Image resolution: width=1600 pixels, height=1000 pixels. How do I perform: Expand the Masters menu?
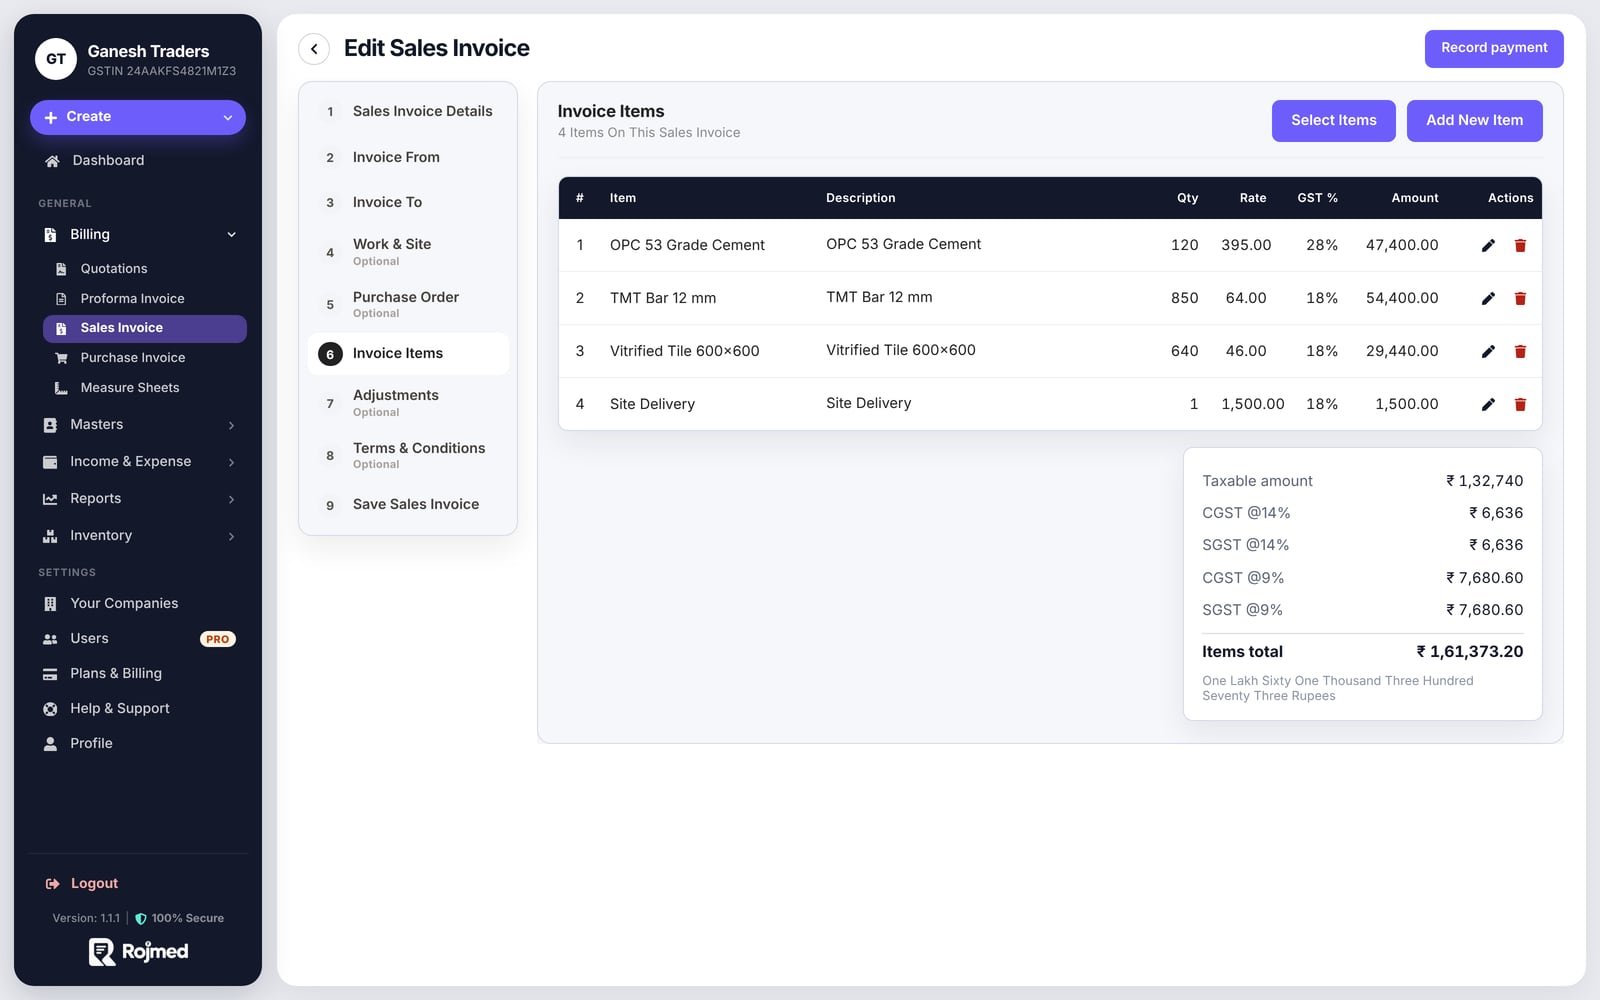click(138, 425)
